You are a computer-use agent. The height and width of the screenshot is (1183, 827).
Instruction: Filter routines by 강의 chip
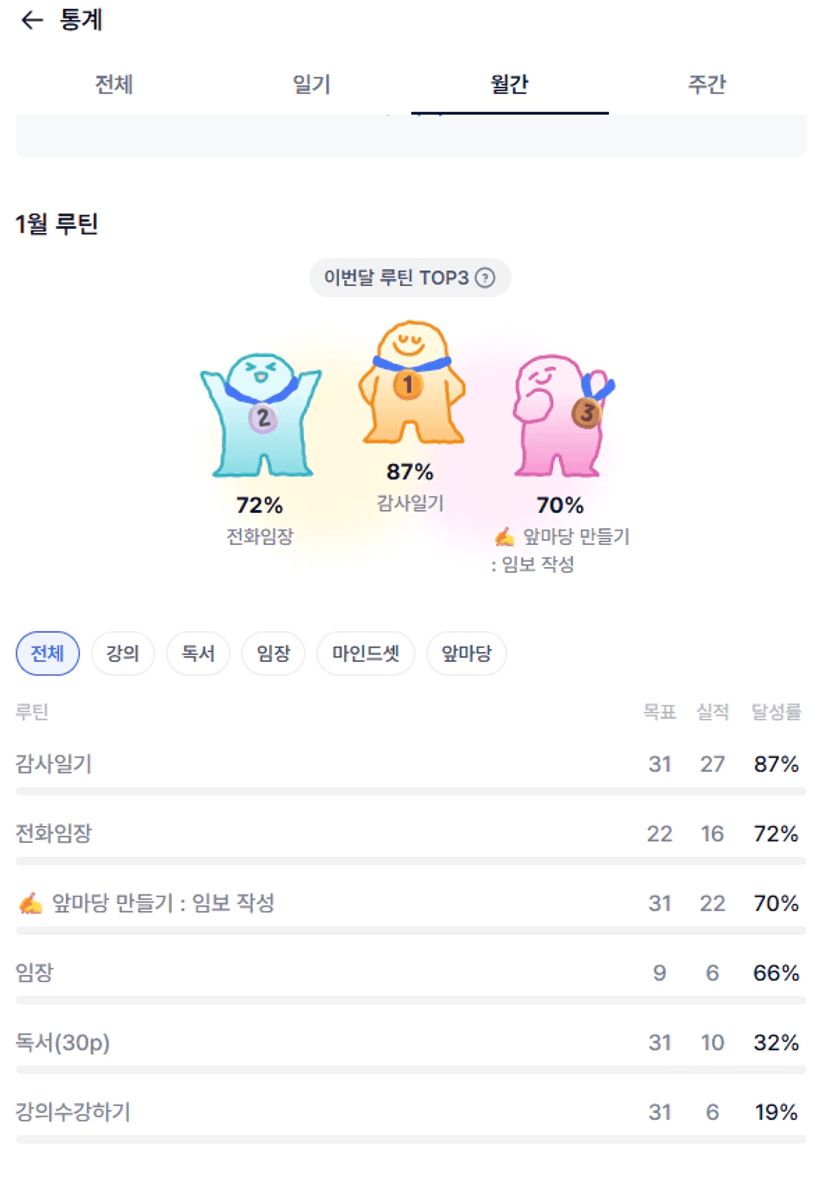(x=122, y=654)
